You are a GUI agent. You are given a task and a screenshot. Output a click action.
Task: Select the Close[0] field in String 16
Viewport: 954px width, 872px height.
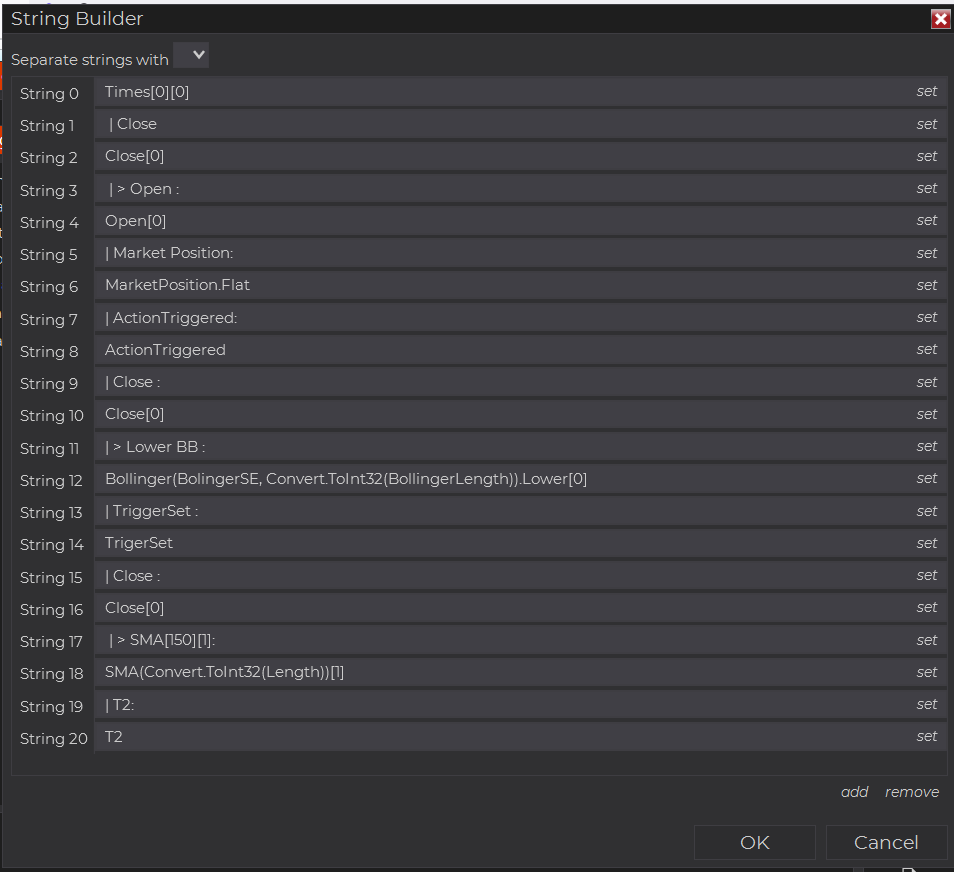click(x=520, y=608)
